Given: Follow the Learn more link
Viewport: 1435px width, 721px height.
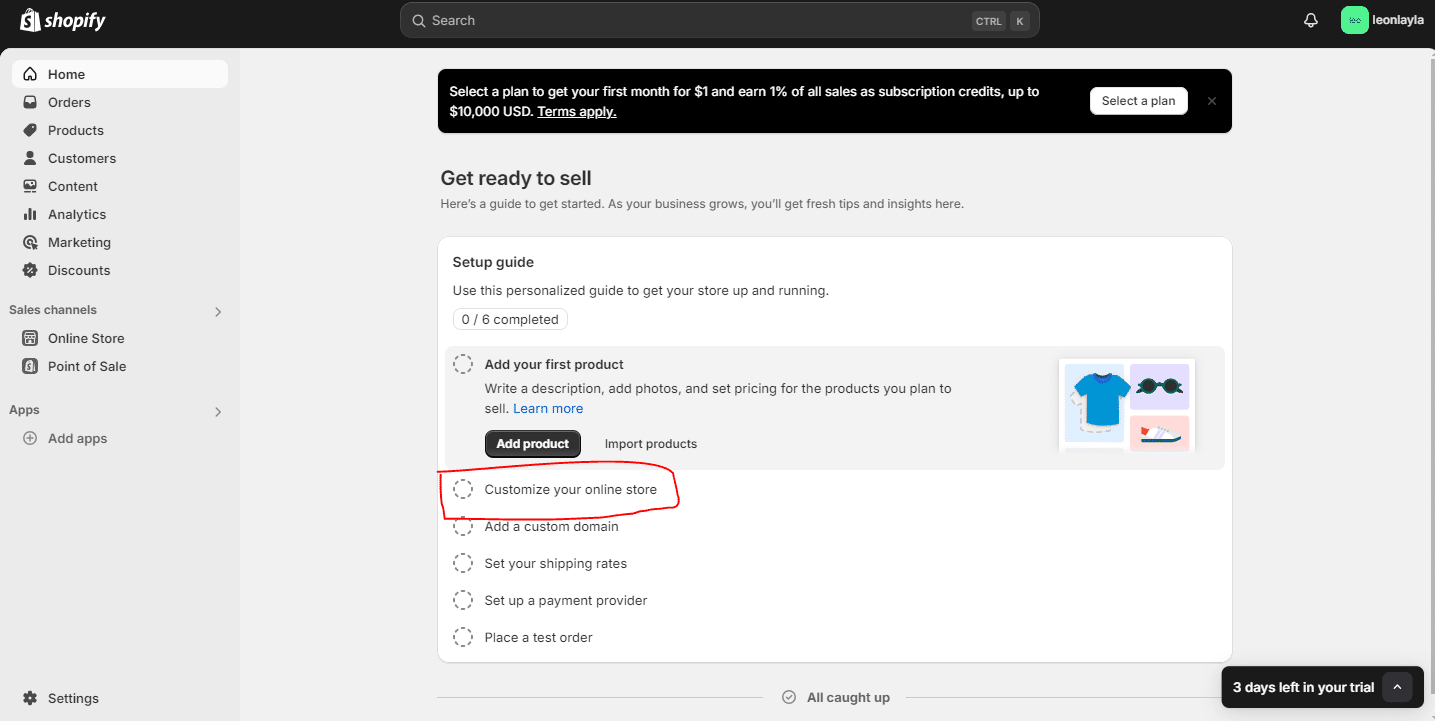Looking at the screenshot, I should point(548,408).
